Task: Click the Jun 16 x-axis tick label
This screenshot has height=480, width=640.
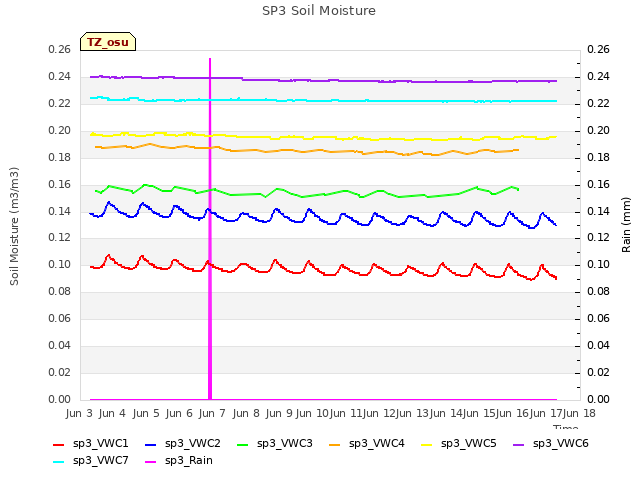Action: pyautogui.click(x=511, y=413)
